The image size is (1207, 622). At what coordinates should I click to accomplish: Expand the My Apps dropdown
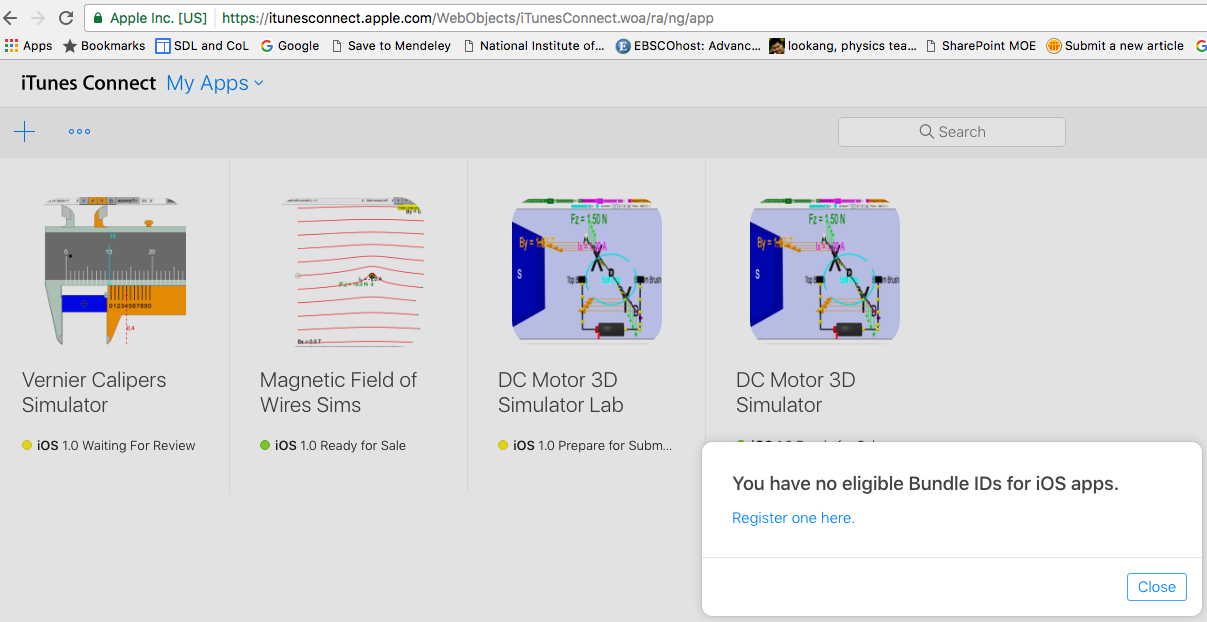[215, 83]
